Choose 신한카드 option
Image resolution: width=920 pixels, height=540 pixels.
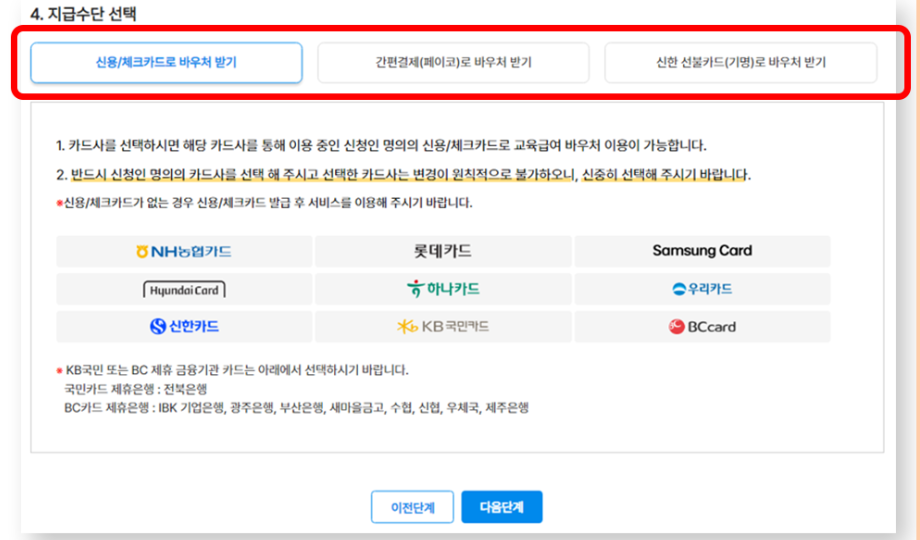point(184,326)
